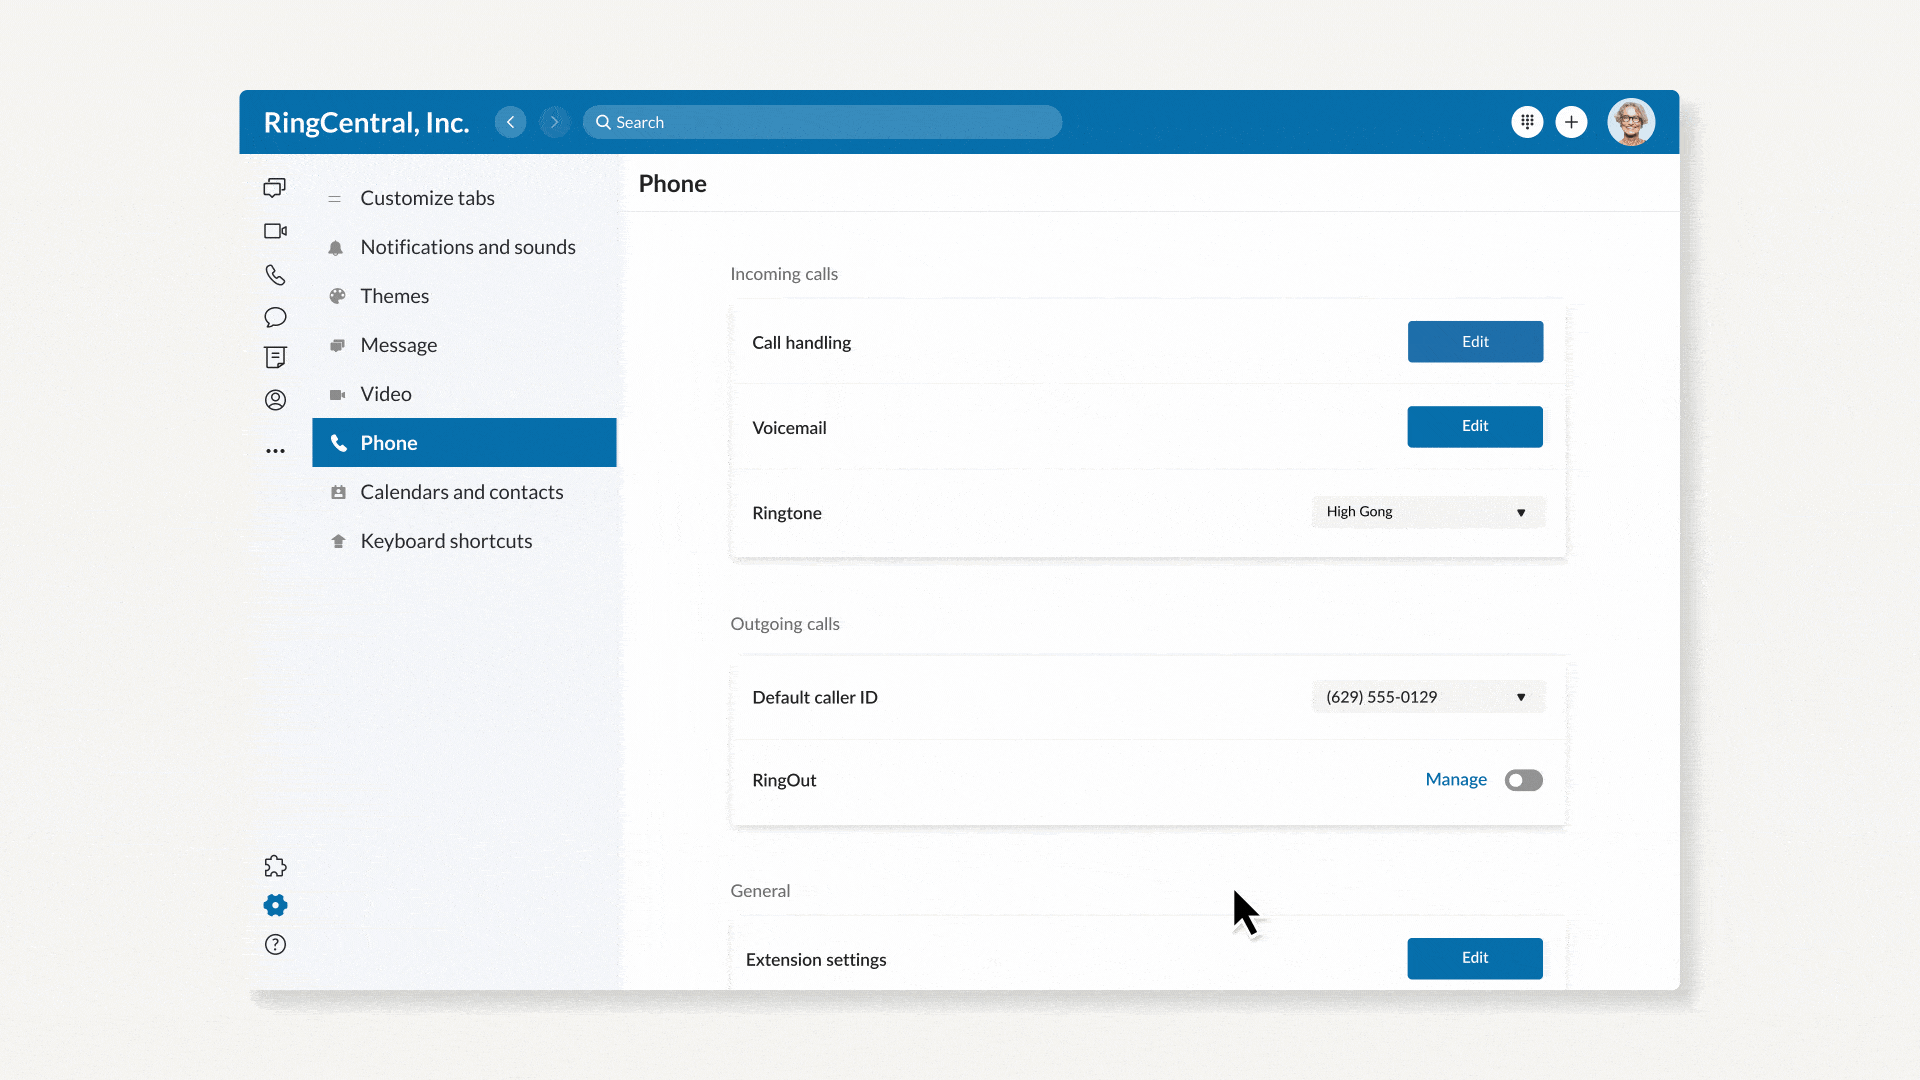
Task: Click the plus New actions button
Action: point(1571,122)
